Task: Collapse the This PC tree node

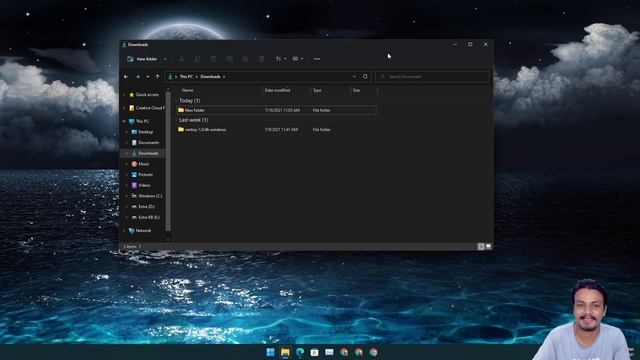Action: coord(124,121)
